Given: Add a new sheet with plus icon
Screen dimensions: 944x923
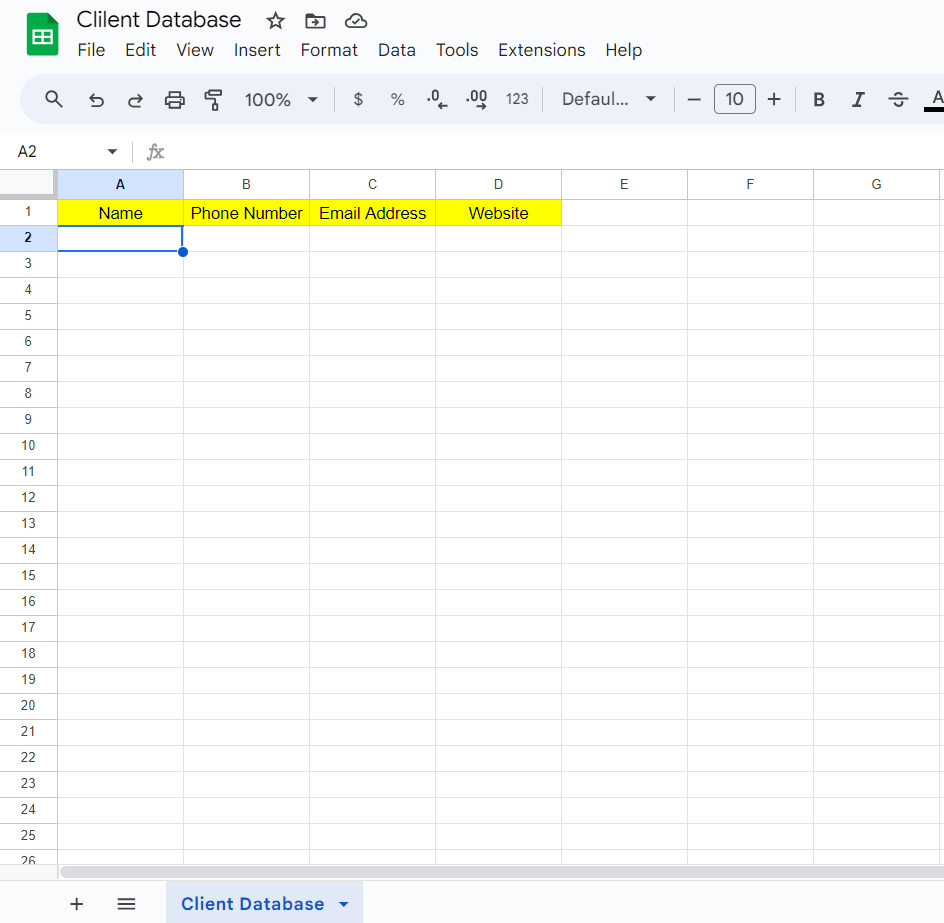Looking at the screenshot, I should [x=76, y=904].
